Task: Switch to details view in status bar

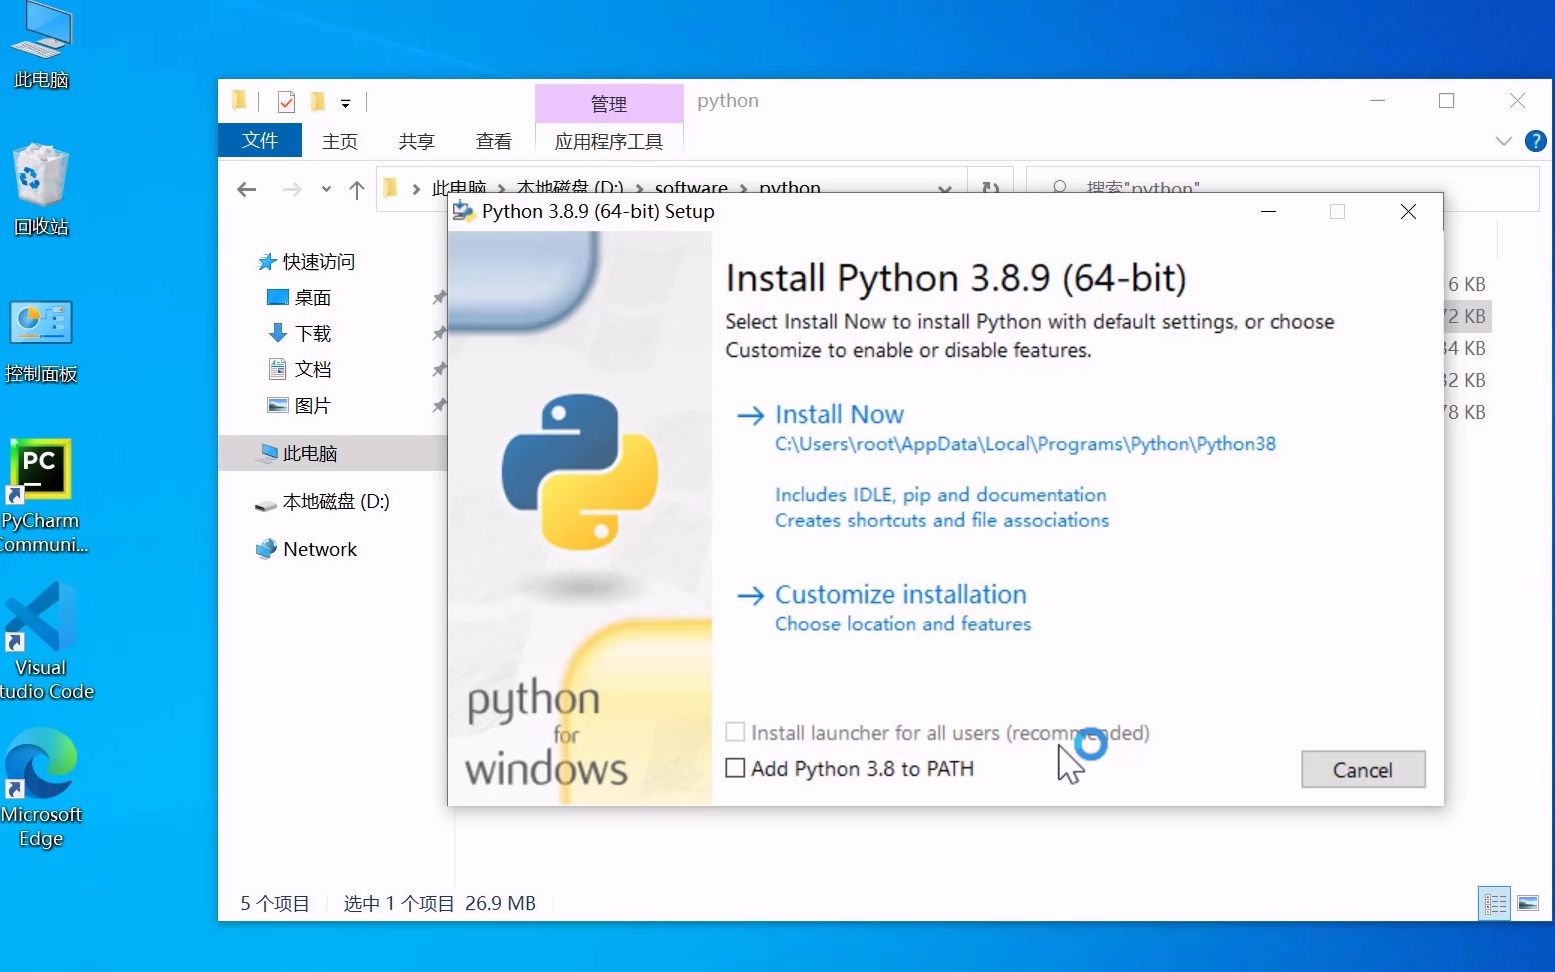Action: [x=1495, y=903]
